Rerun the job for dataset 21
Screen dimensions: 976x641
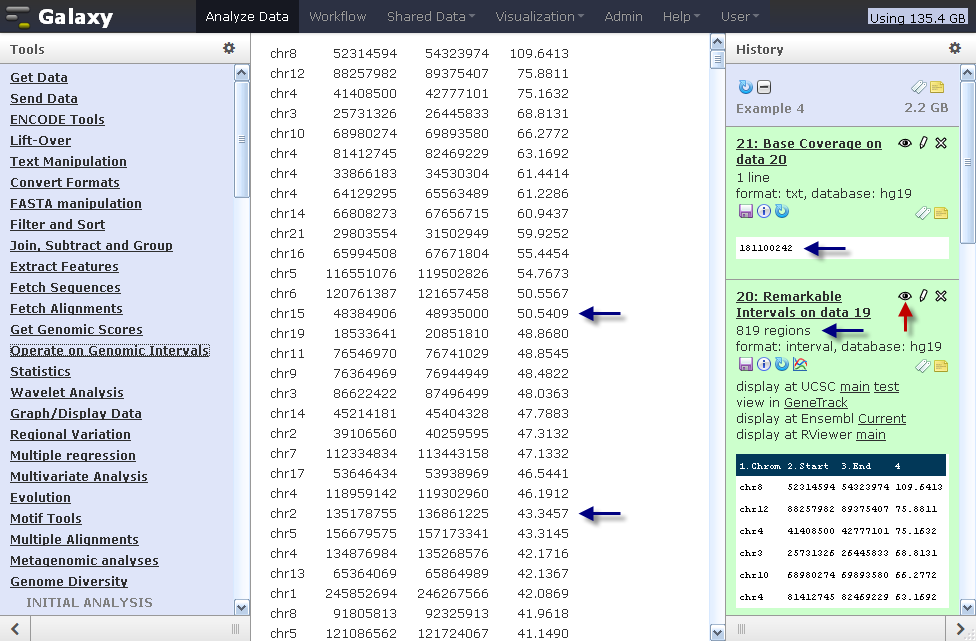click(782, 212)
